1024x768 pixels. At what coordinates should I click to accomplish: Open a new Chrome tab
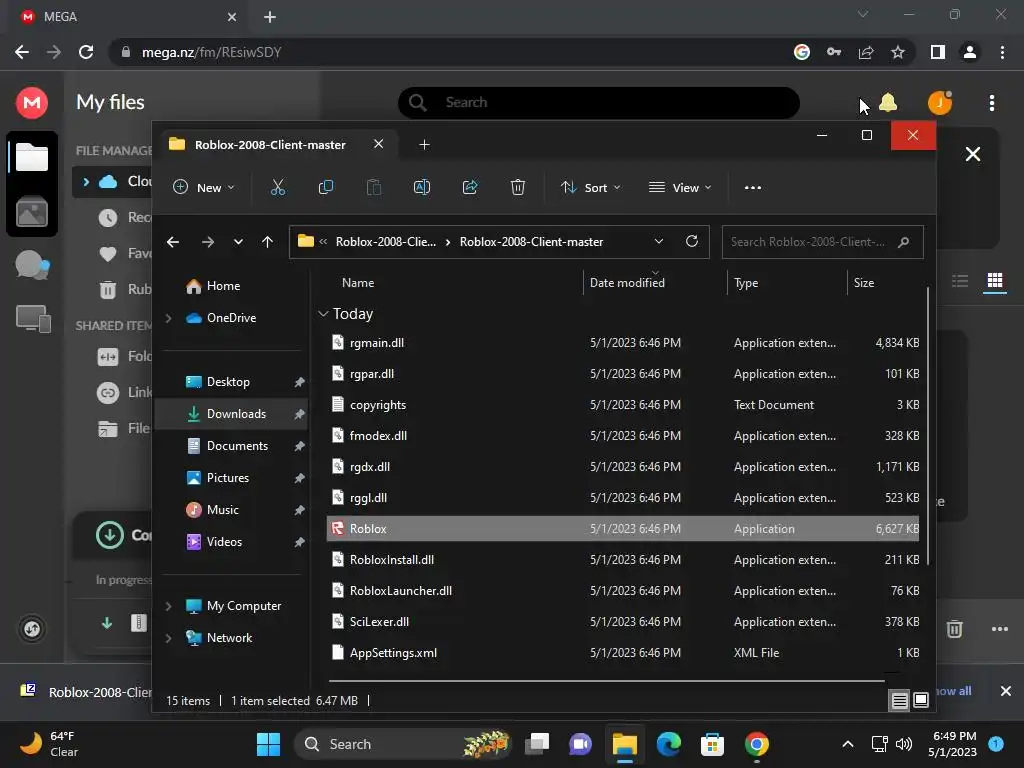pyautogui.click(x=270, y=17)
